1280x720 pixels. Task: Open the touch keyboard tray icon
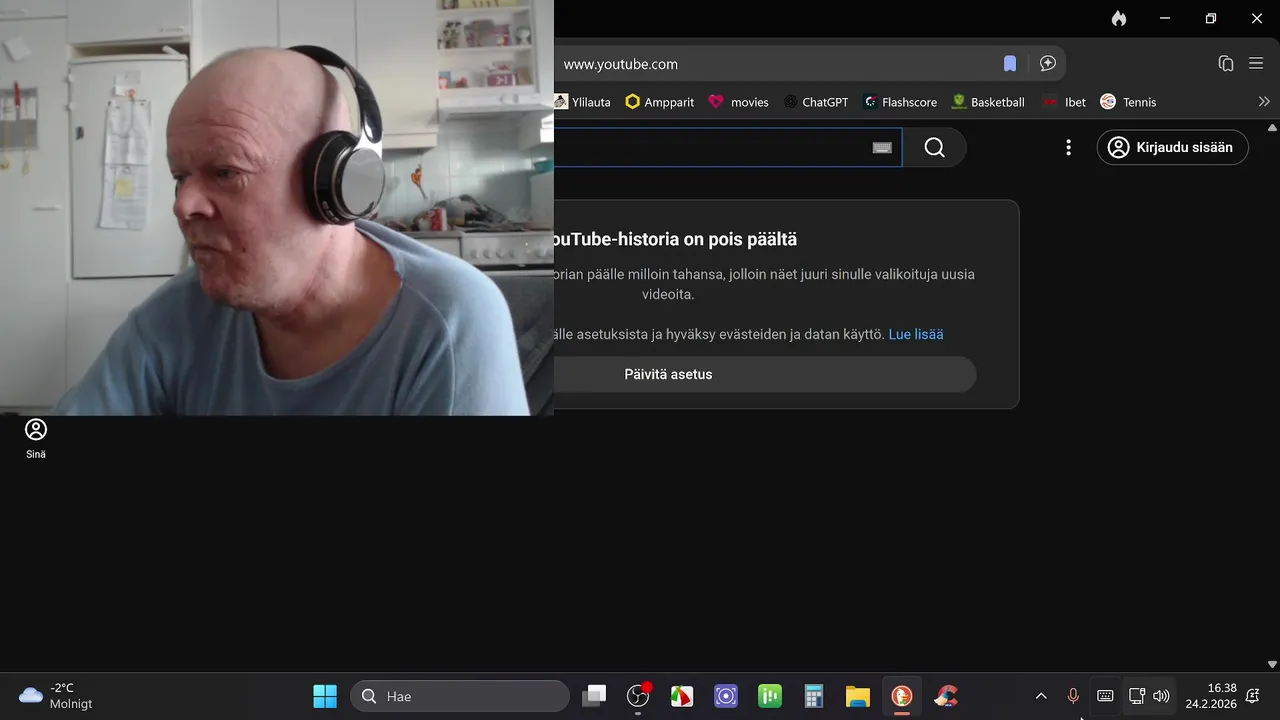click(1105, 696)
